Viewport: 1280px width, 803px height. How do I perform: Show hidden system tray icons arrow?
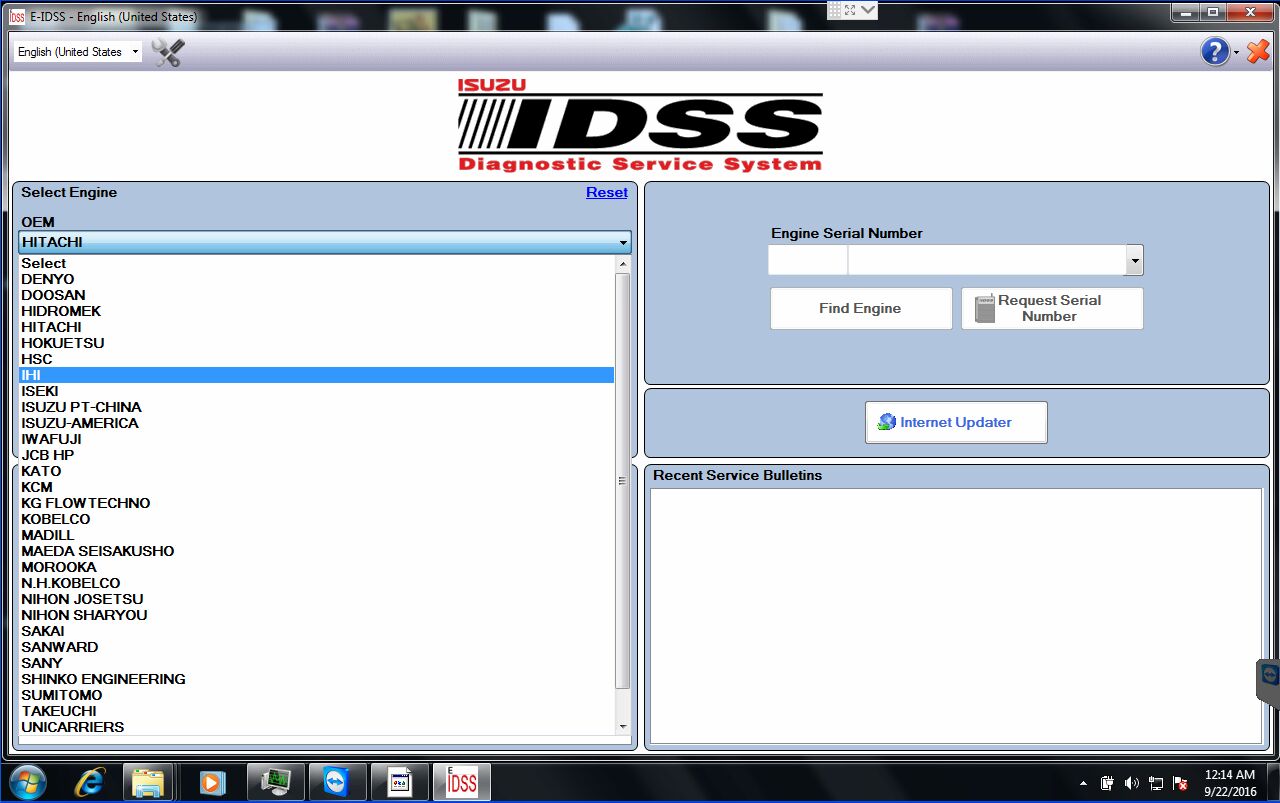pos(1084,783)
